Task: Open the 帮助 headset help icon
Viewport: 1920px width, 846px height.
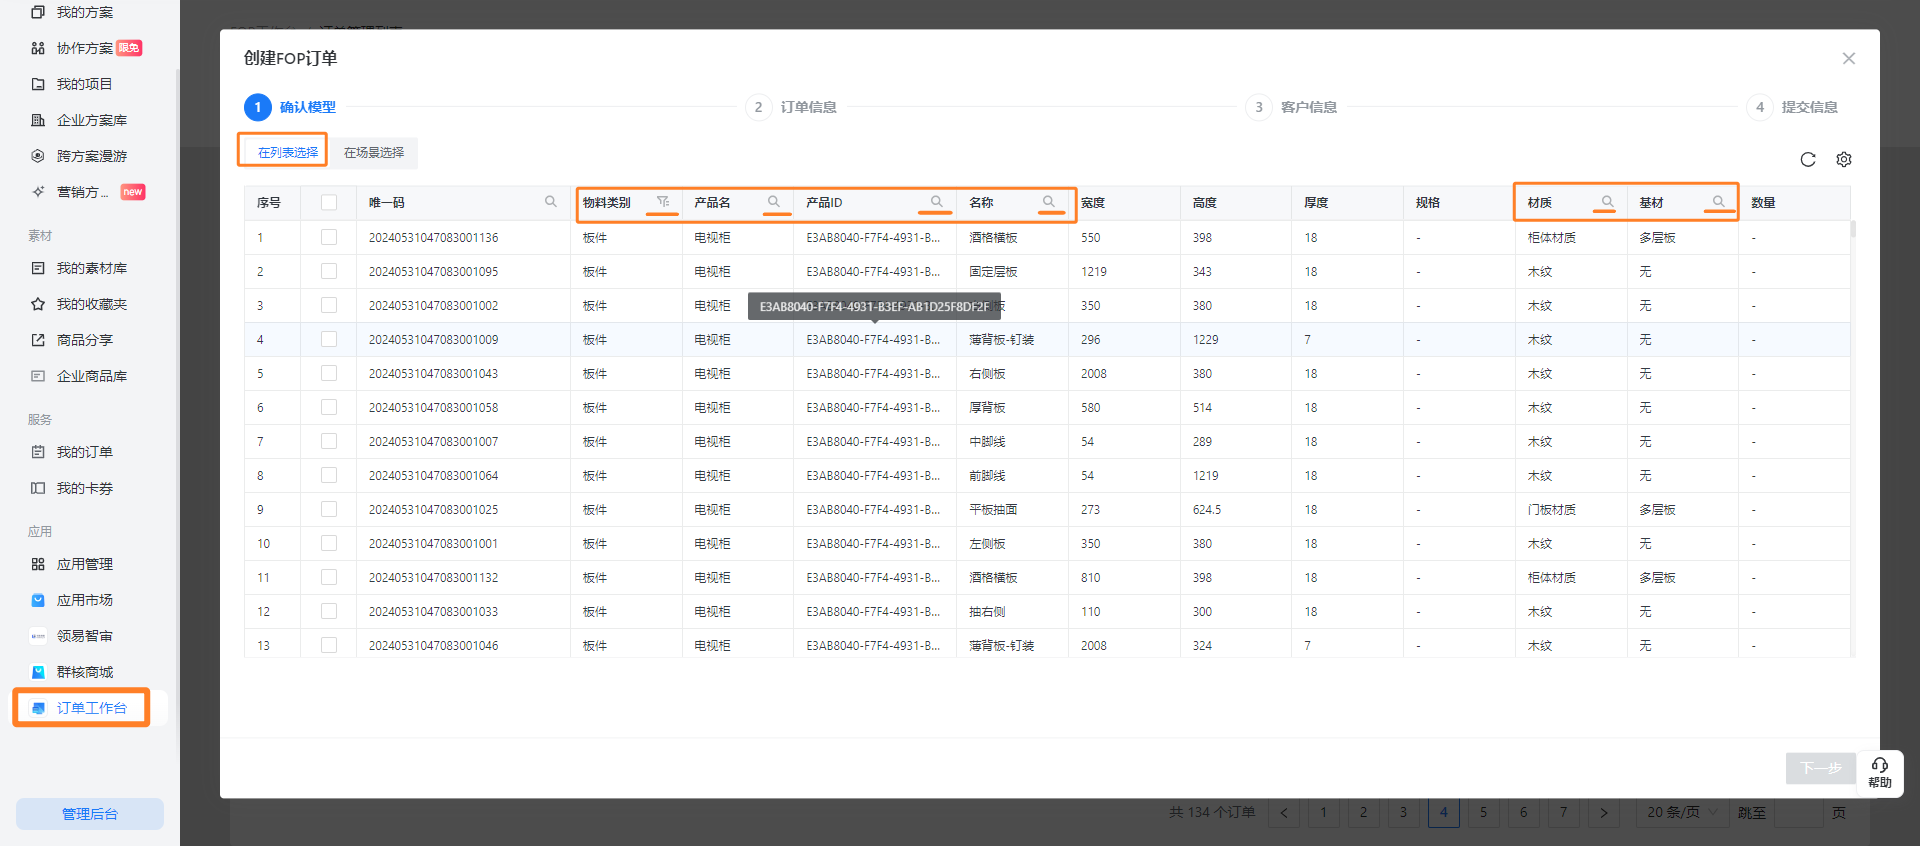Action: point(1879,772)
